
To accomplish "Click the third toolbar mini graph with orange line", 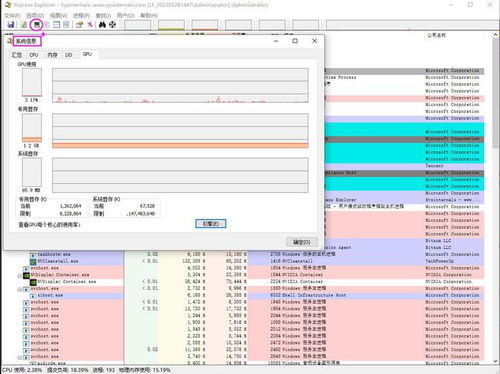I will click(x=205, y=25).
